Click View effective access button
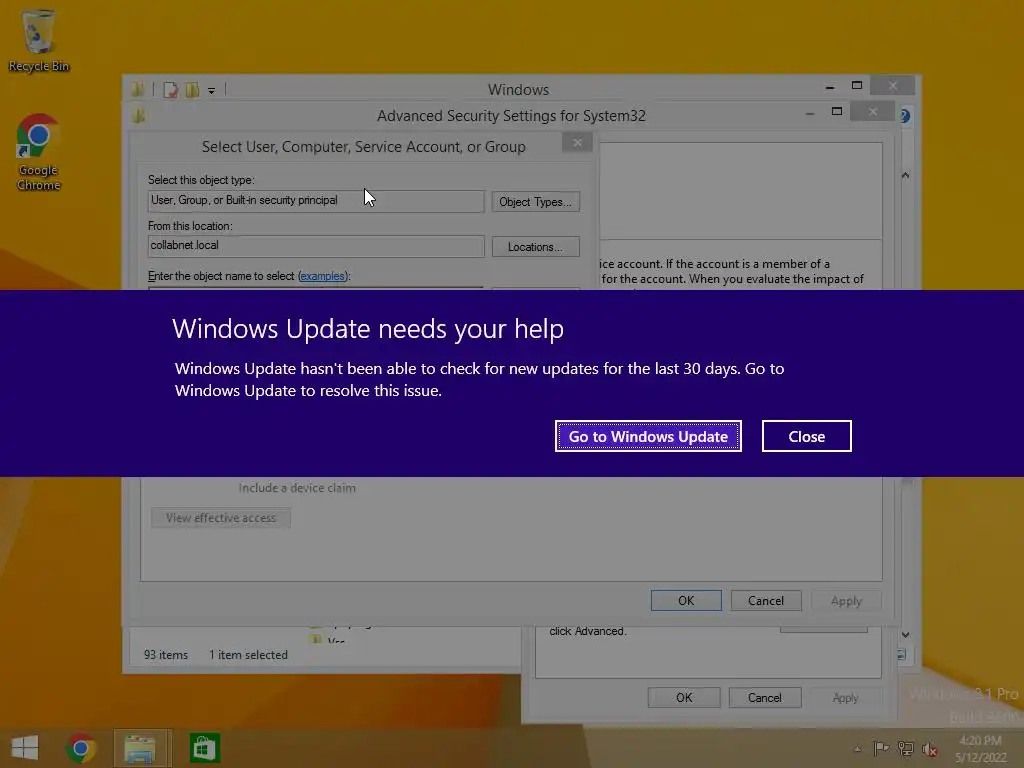 [221, 518]
